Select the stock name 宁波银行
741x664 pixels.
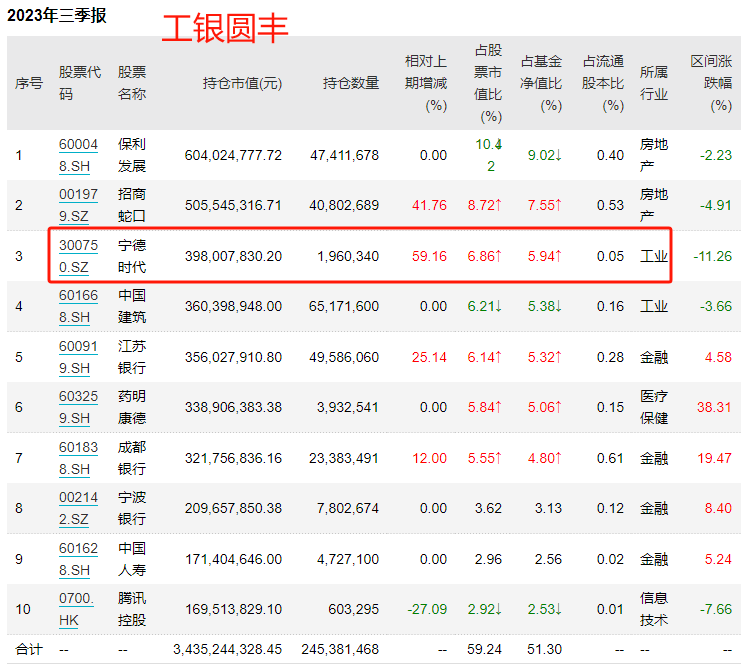(x=132, y=509)
